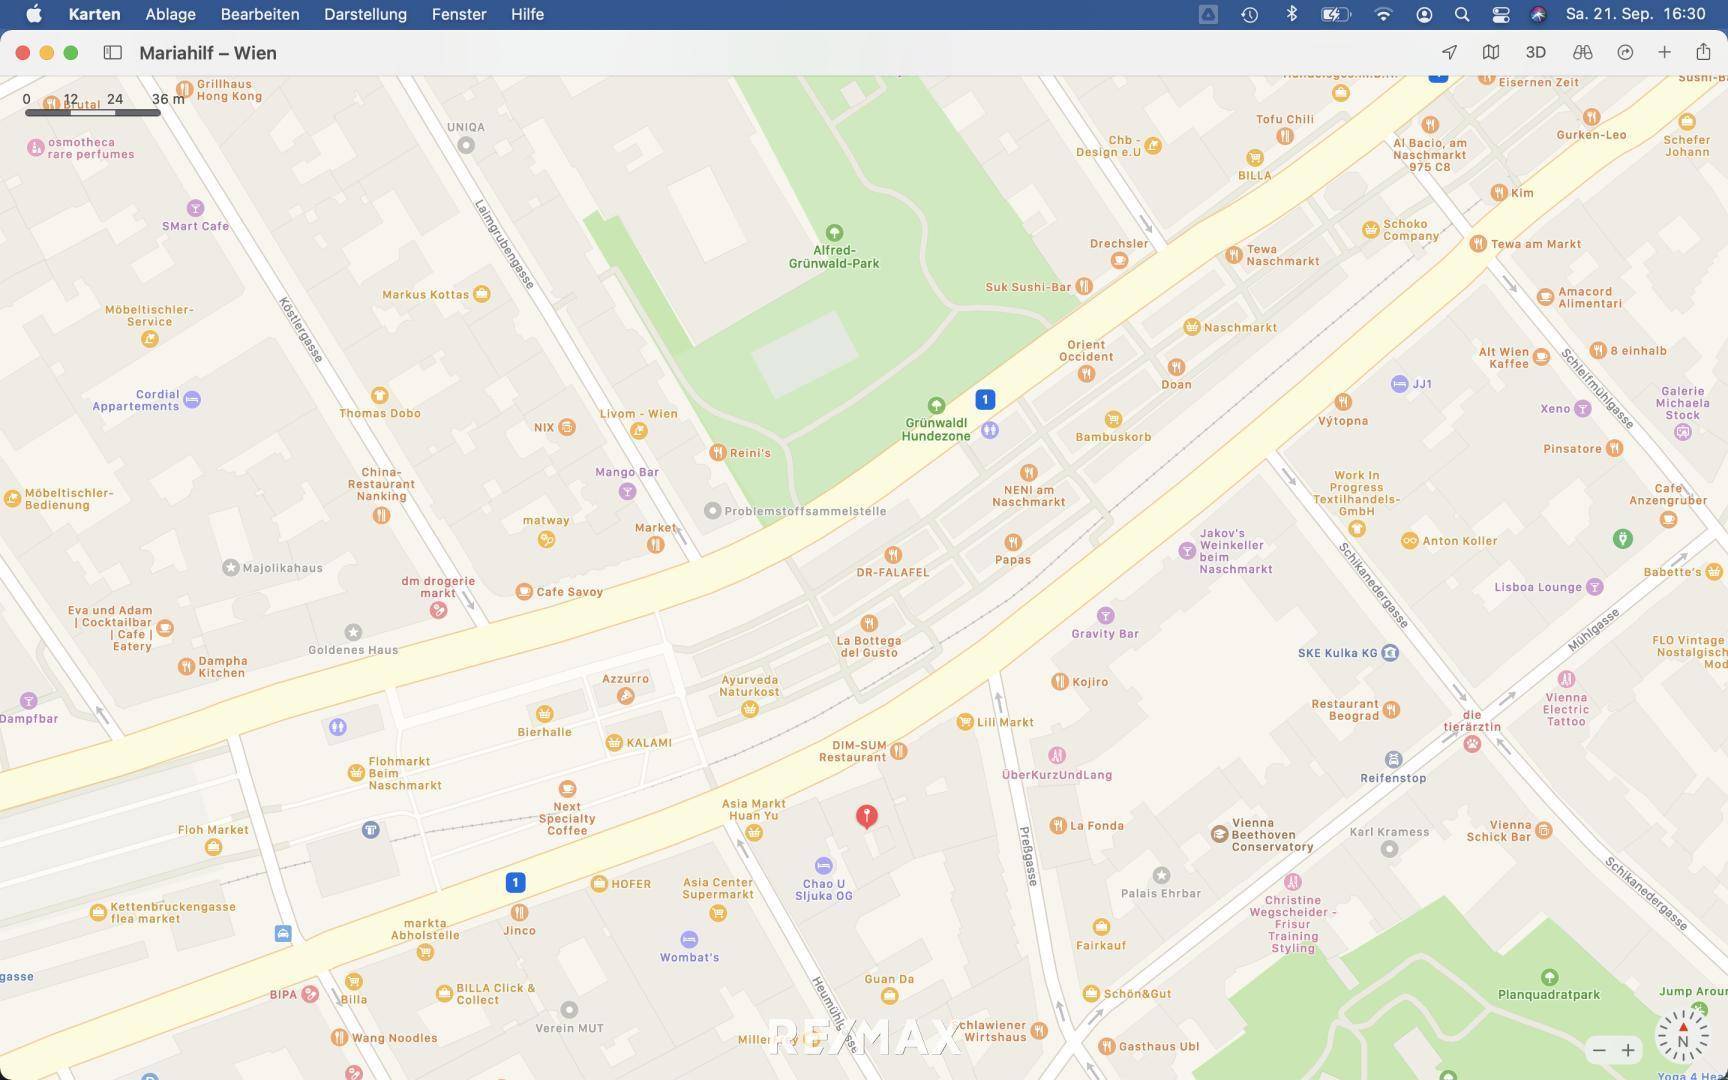Viewport: 1728px width, 1080px height.
Task: Select the Chao U Sljuka OG marker
Action: 823,865
